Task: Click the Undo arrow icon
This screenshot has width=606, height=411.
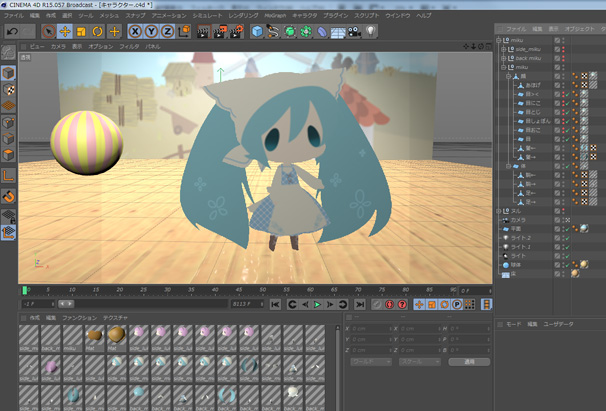Action: click(12, 31)
